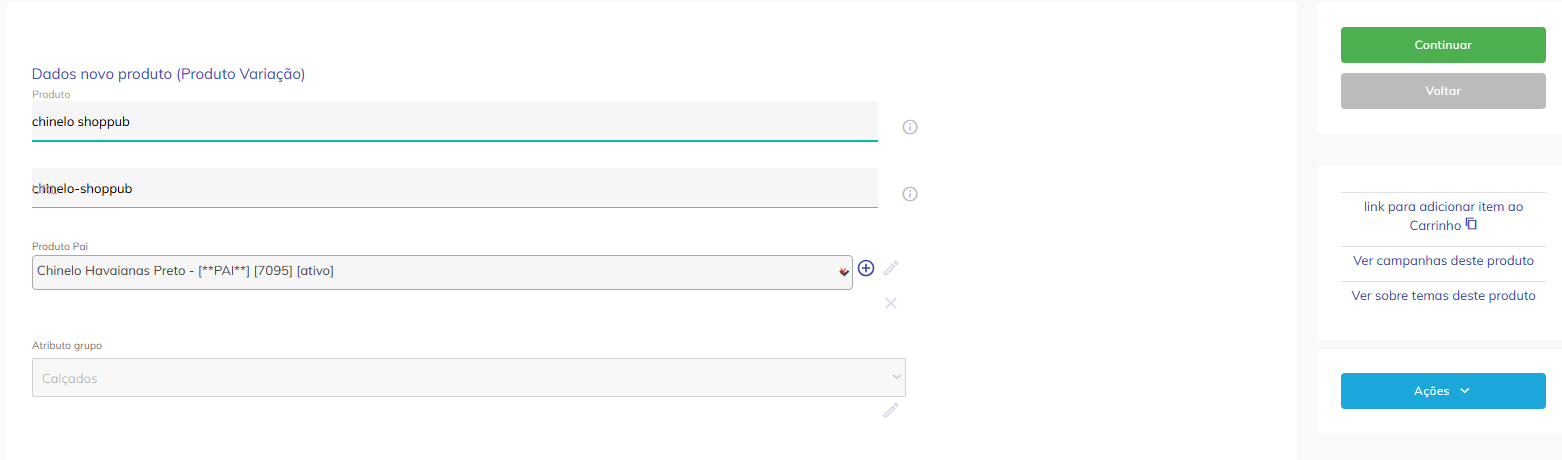Click the info icon beside slug field
Viewport: 1562px width, 460px height.
coord(910,194)
